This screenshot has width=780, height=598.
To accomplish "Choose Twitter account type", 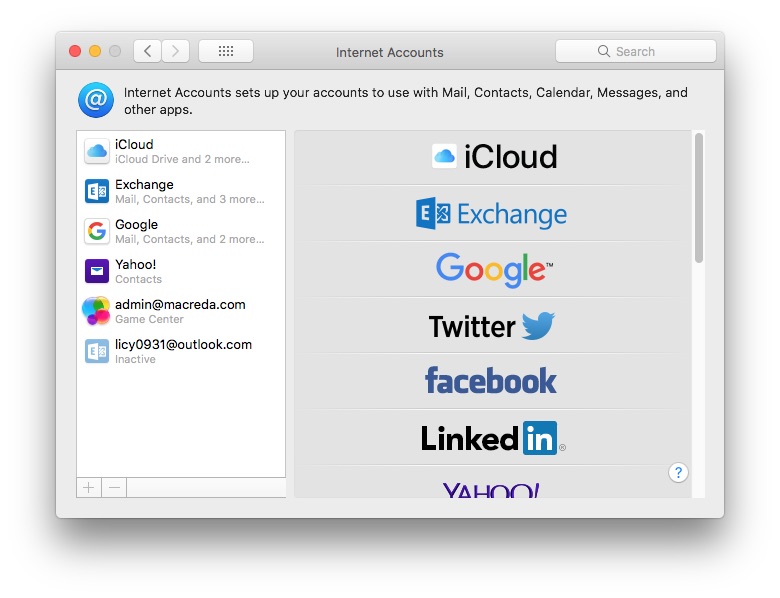I will [494, 326].
